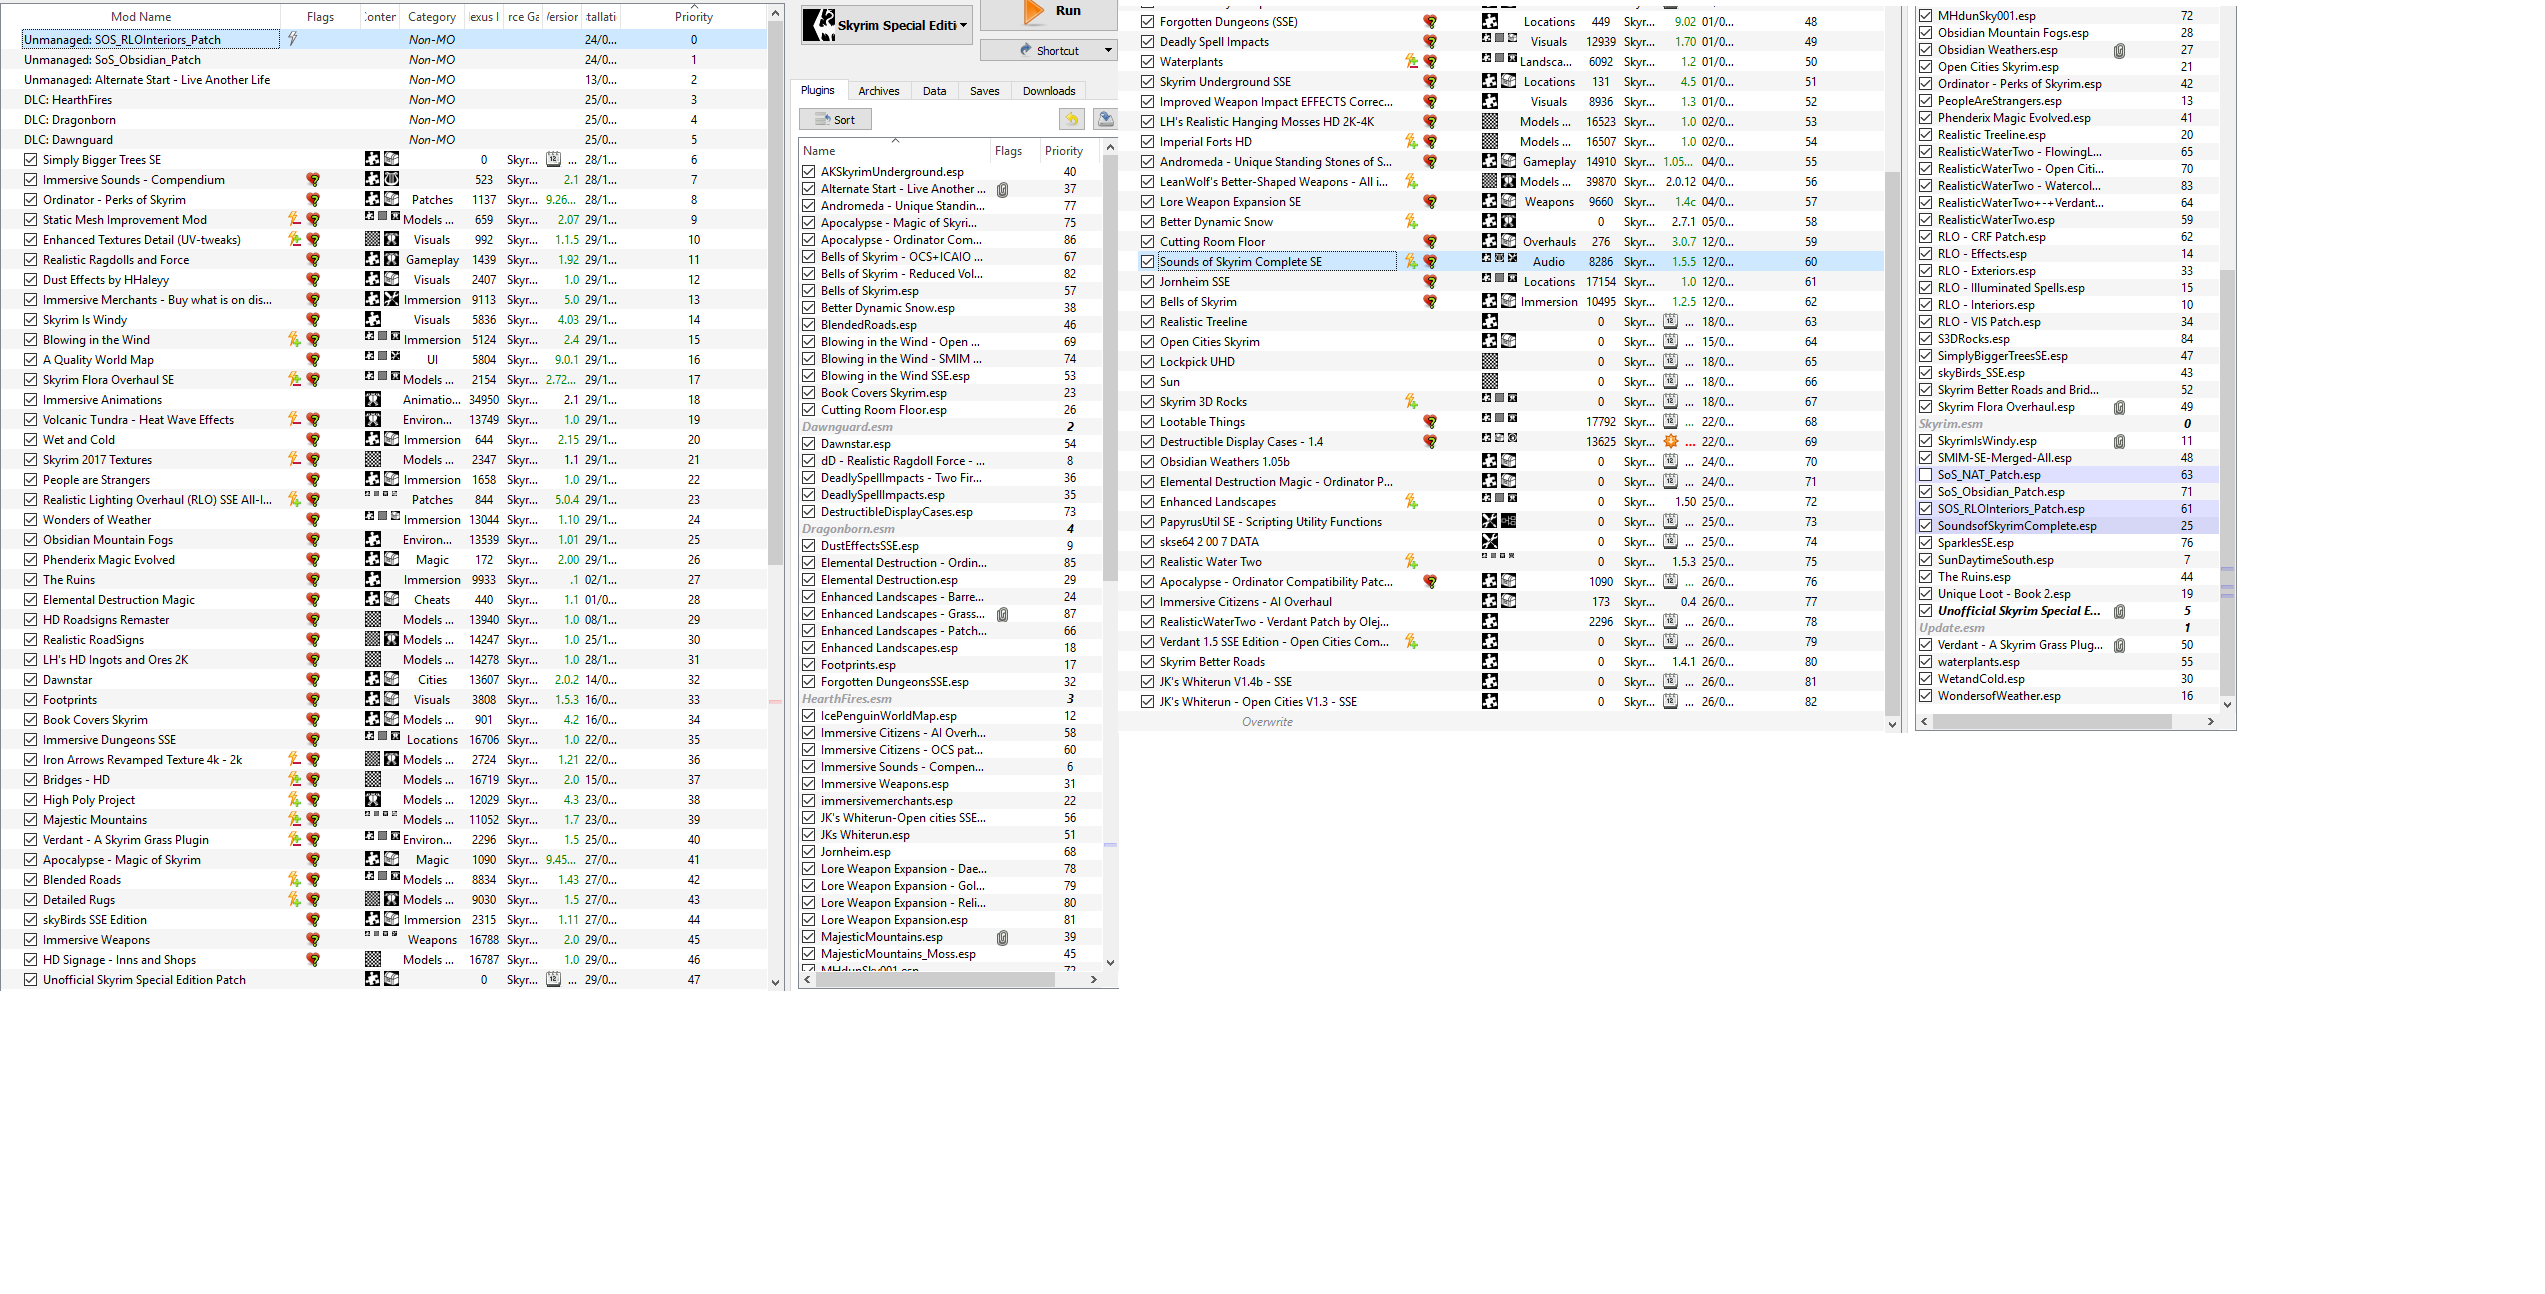Toggle the Sun mod checkbox
2545x1294 pixels.
1148,382
